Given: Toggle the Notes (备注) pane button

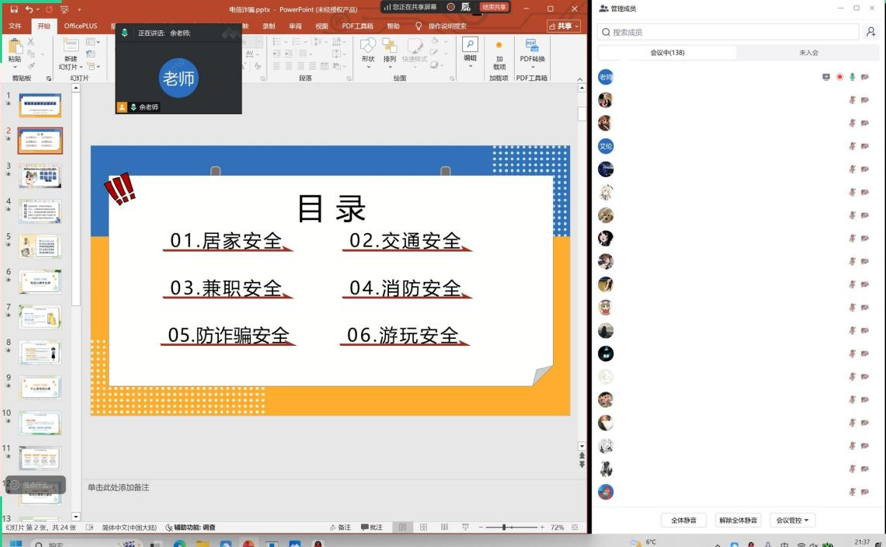Looking at the screenshot, I should [x=341, y=527].
